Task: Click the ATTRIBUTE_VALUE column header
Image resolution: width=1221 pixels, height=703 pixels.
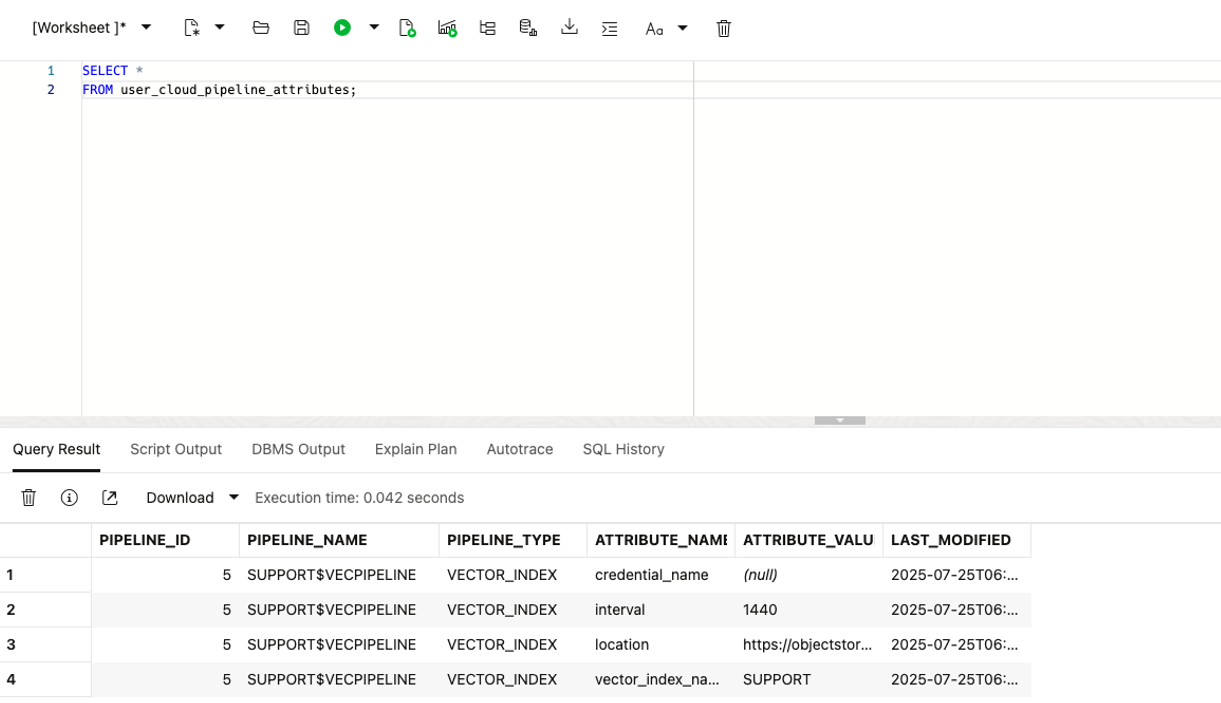Action: [x=809, y=540]
